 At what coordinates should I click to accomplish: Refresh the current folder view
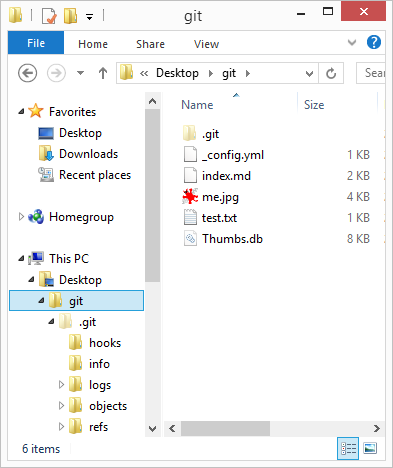pos(331,73)
